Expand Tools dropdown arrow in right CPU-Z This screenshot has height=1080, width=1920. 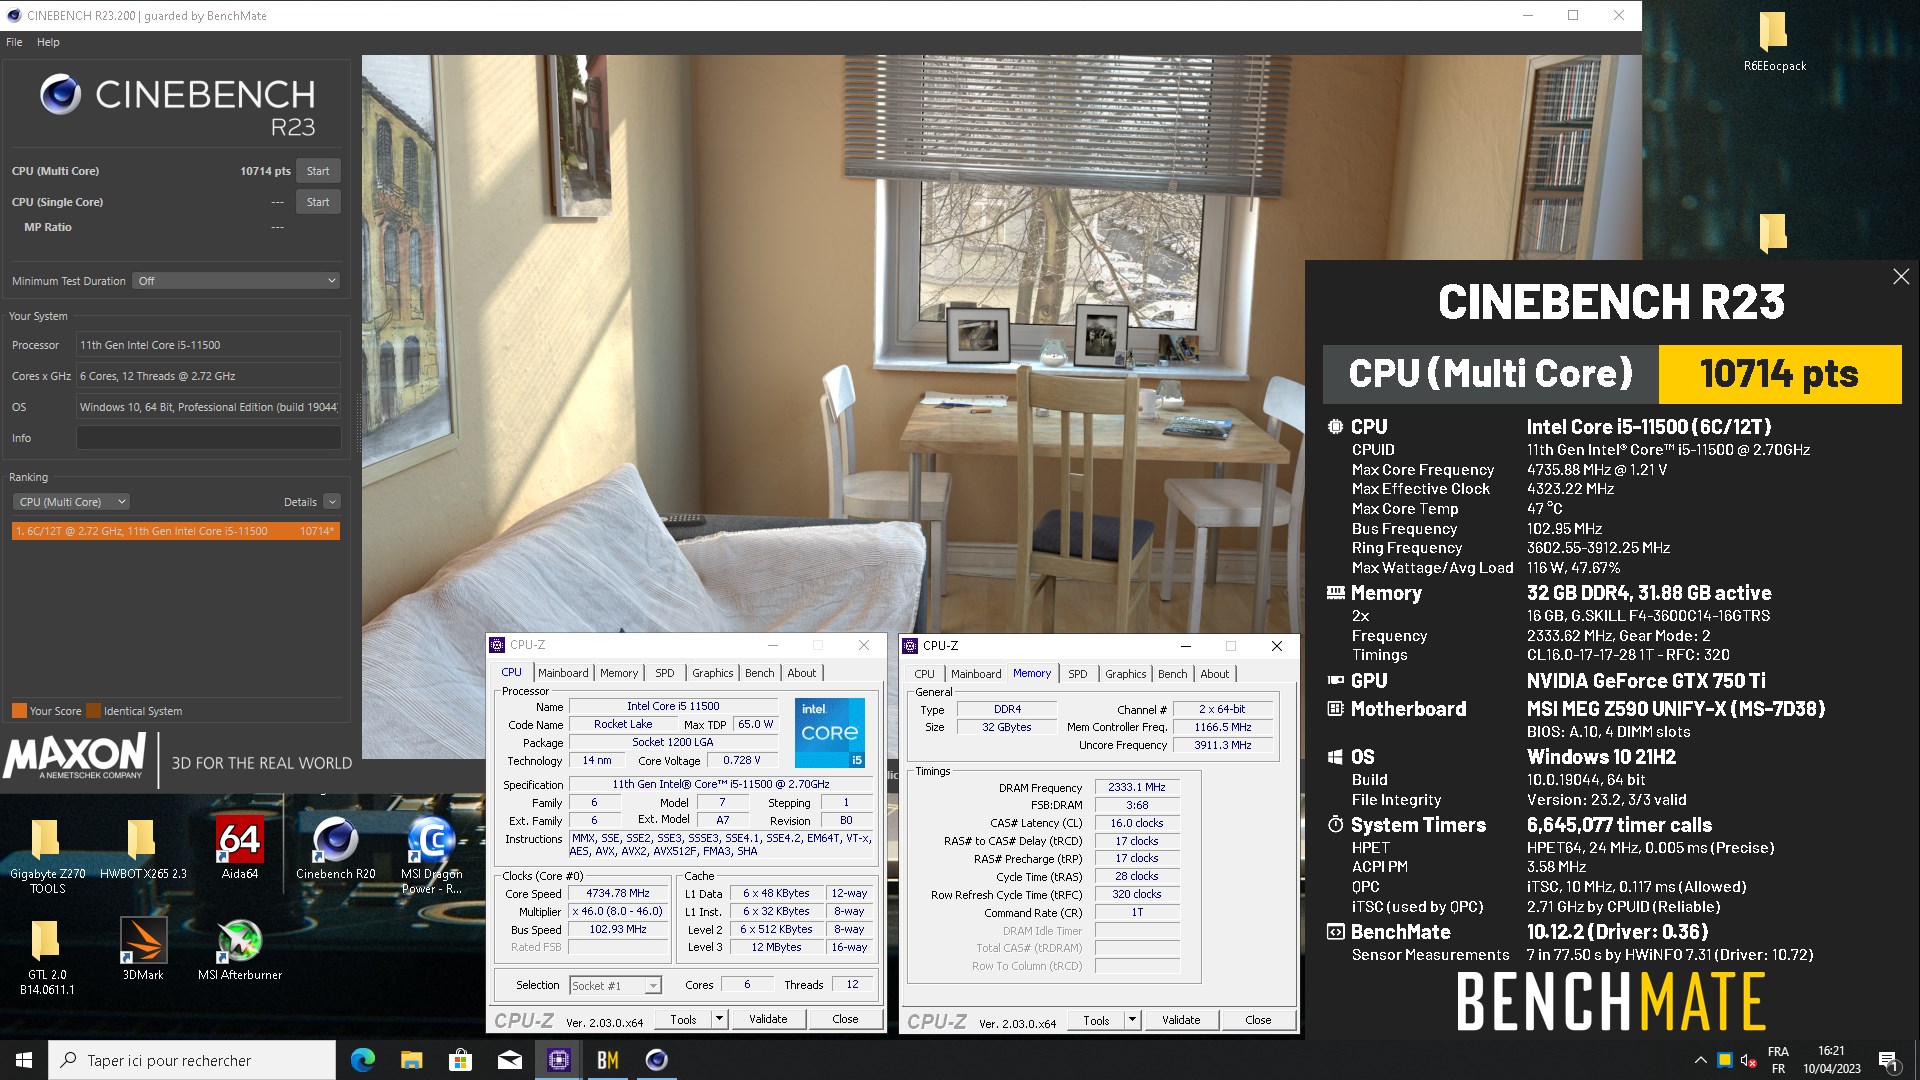pyautogui.click(x=1132, y=1021)
